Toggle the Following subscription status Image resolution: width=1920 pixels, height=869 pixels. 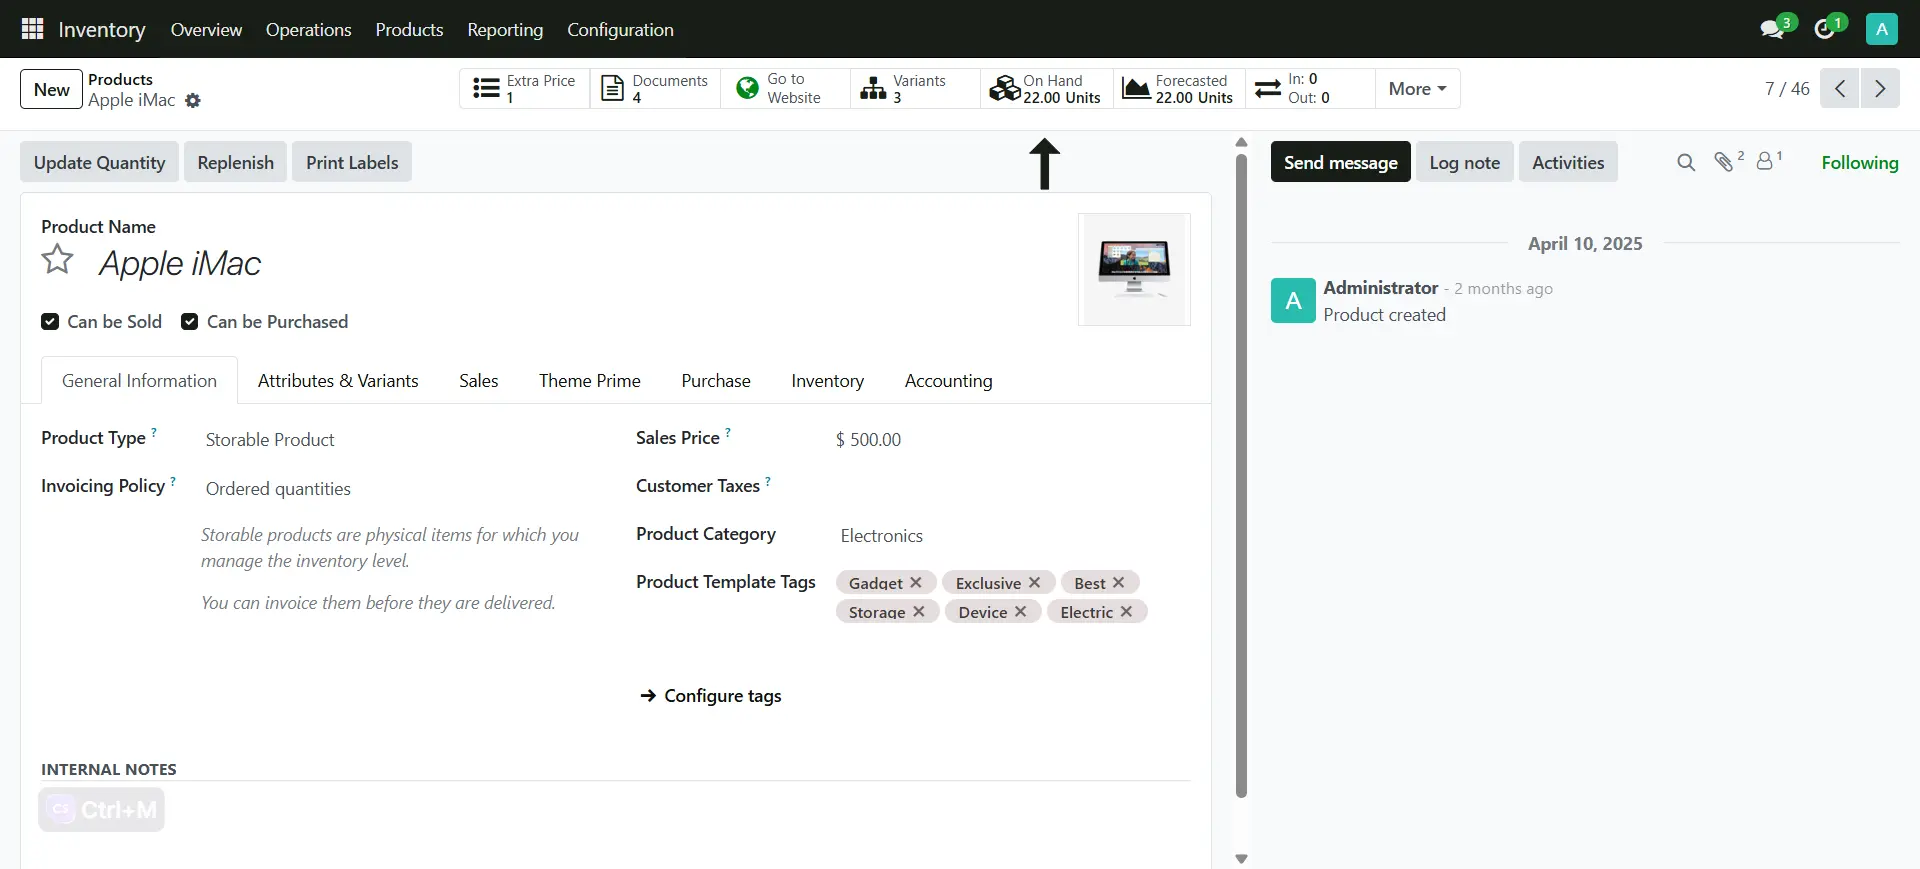tap(1859, 162)
